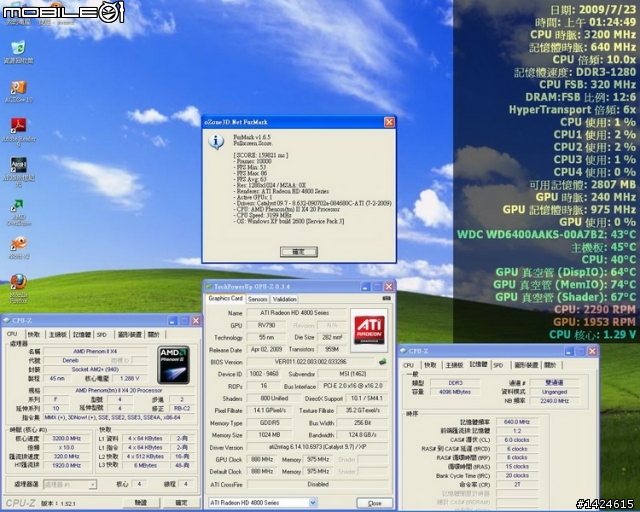Click the 3200.0 MHz core speed value
640x512 pixels.
pos(67,439)
